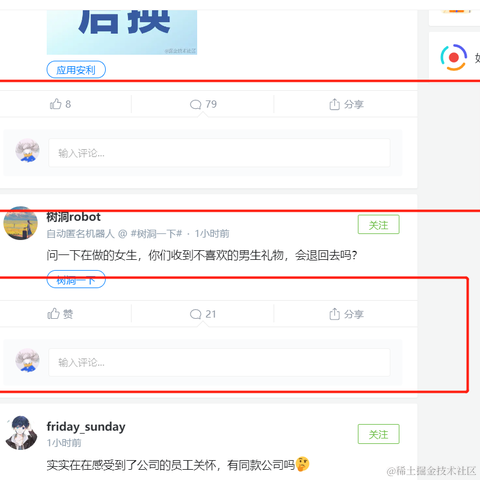Click the circular logo in right sidebar
The height and width of the screenshot is (480, 480).
[x=453, y=58]
